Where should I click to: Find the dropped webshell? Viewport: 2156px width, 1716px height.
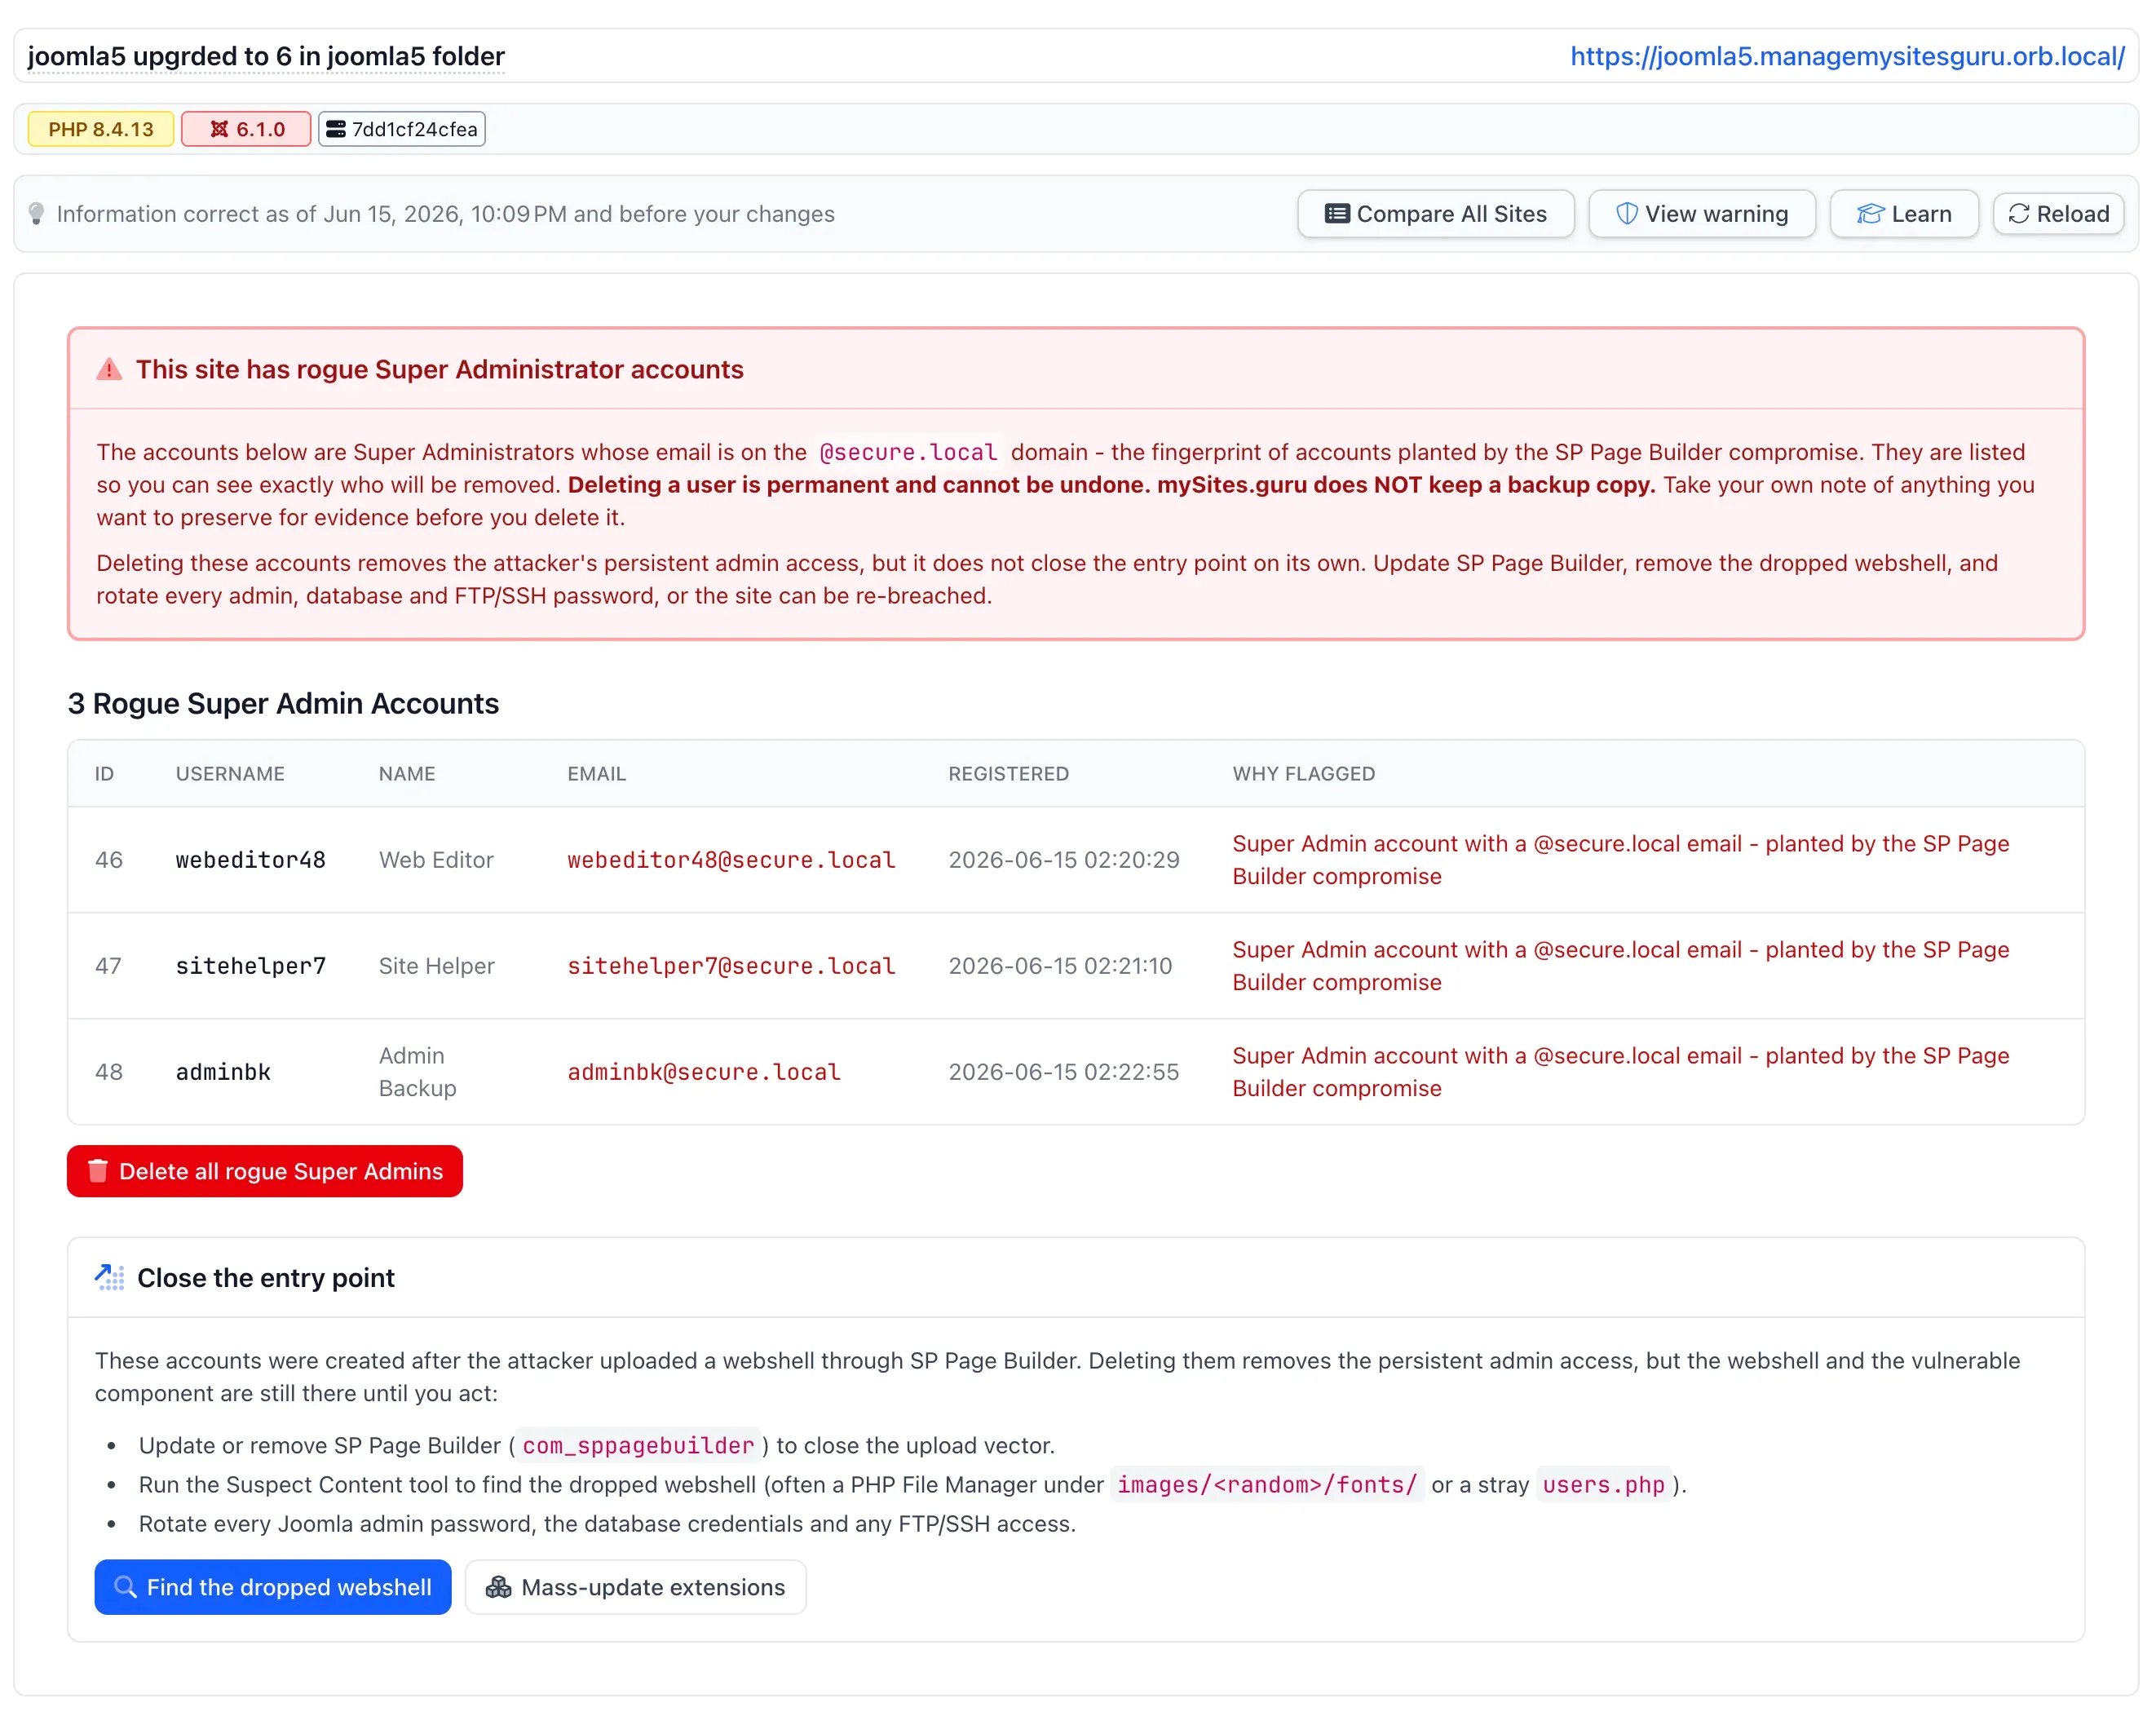[273, 1586]
